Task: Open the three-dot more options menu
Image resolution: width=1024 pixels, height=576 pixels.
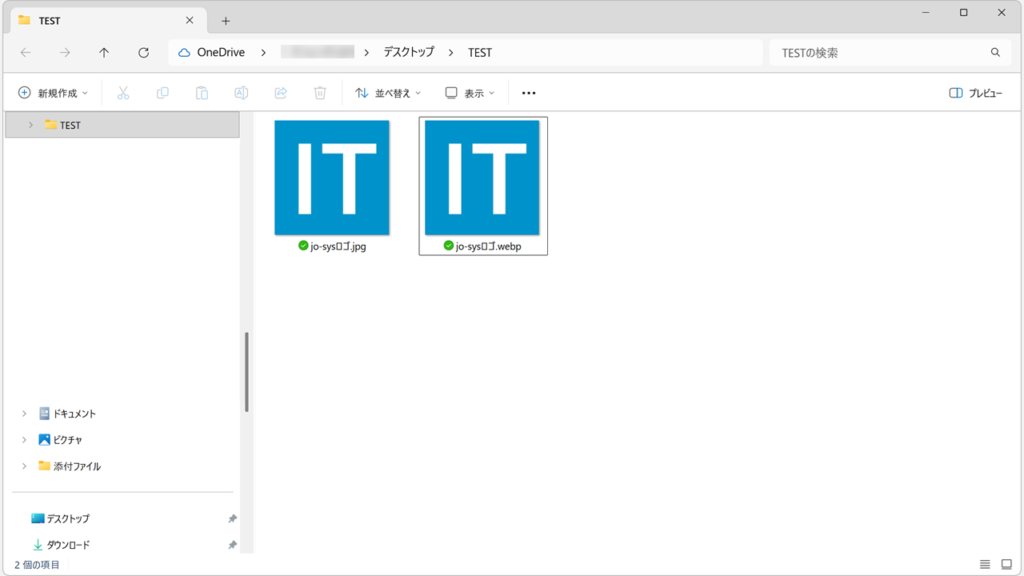Action: click(529, 93)
